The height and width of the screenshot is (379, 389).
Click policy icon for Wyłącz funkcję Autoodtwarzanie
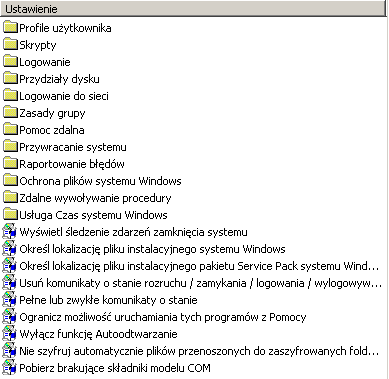point(10,333)
